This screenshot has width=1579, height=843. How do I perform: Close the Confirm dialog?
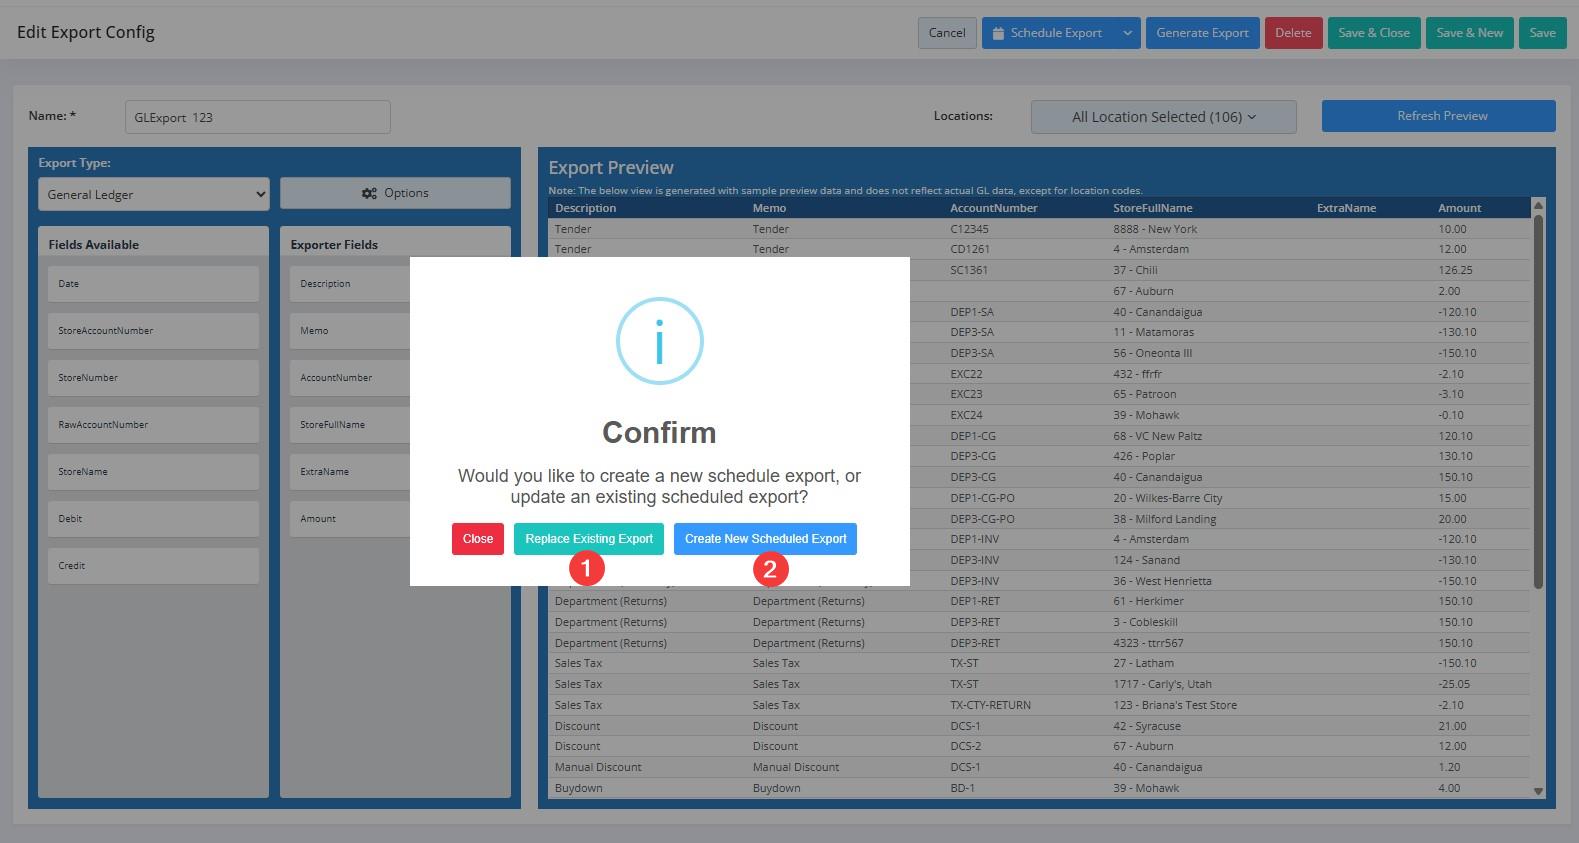click(477, 539)
